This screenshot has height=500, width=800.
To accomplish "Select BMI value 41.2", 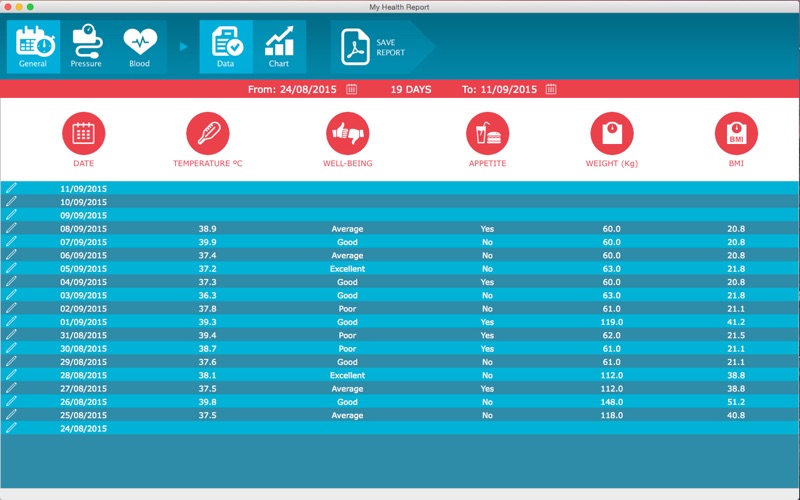I will (x=736, y=322).
